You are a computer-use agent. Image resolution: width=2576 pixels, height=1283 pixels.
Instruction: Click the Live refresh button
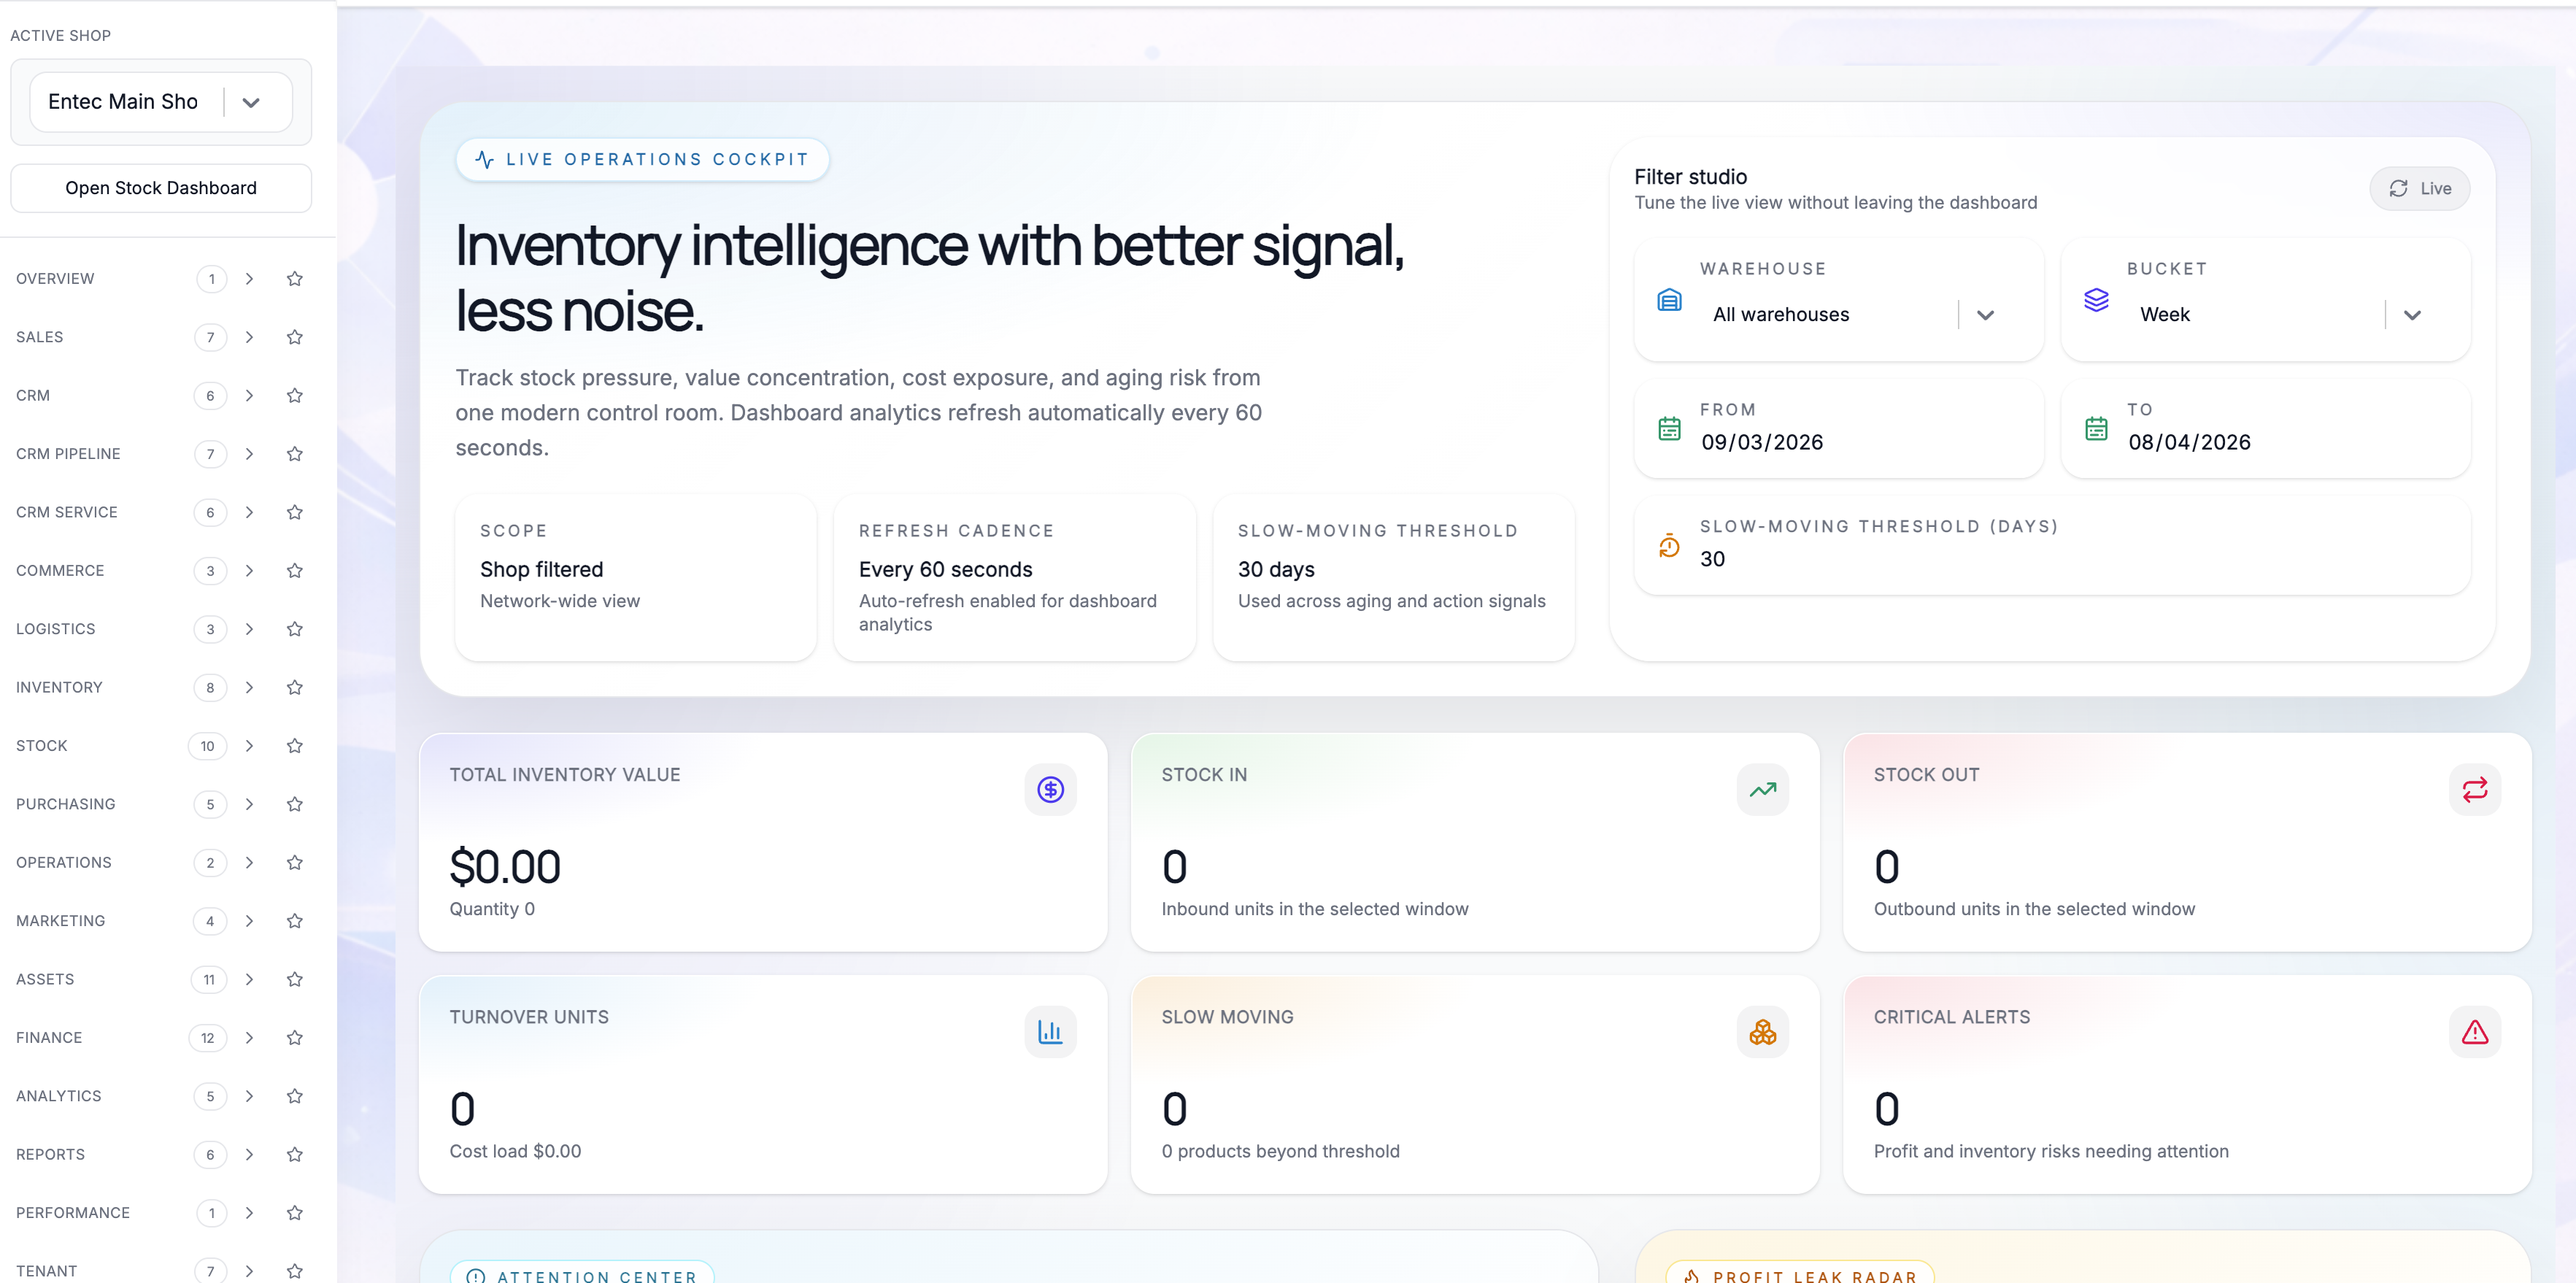[x=2419, y=188]
